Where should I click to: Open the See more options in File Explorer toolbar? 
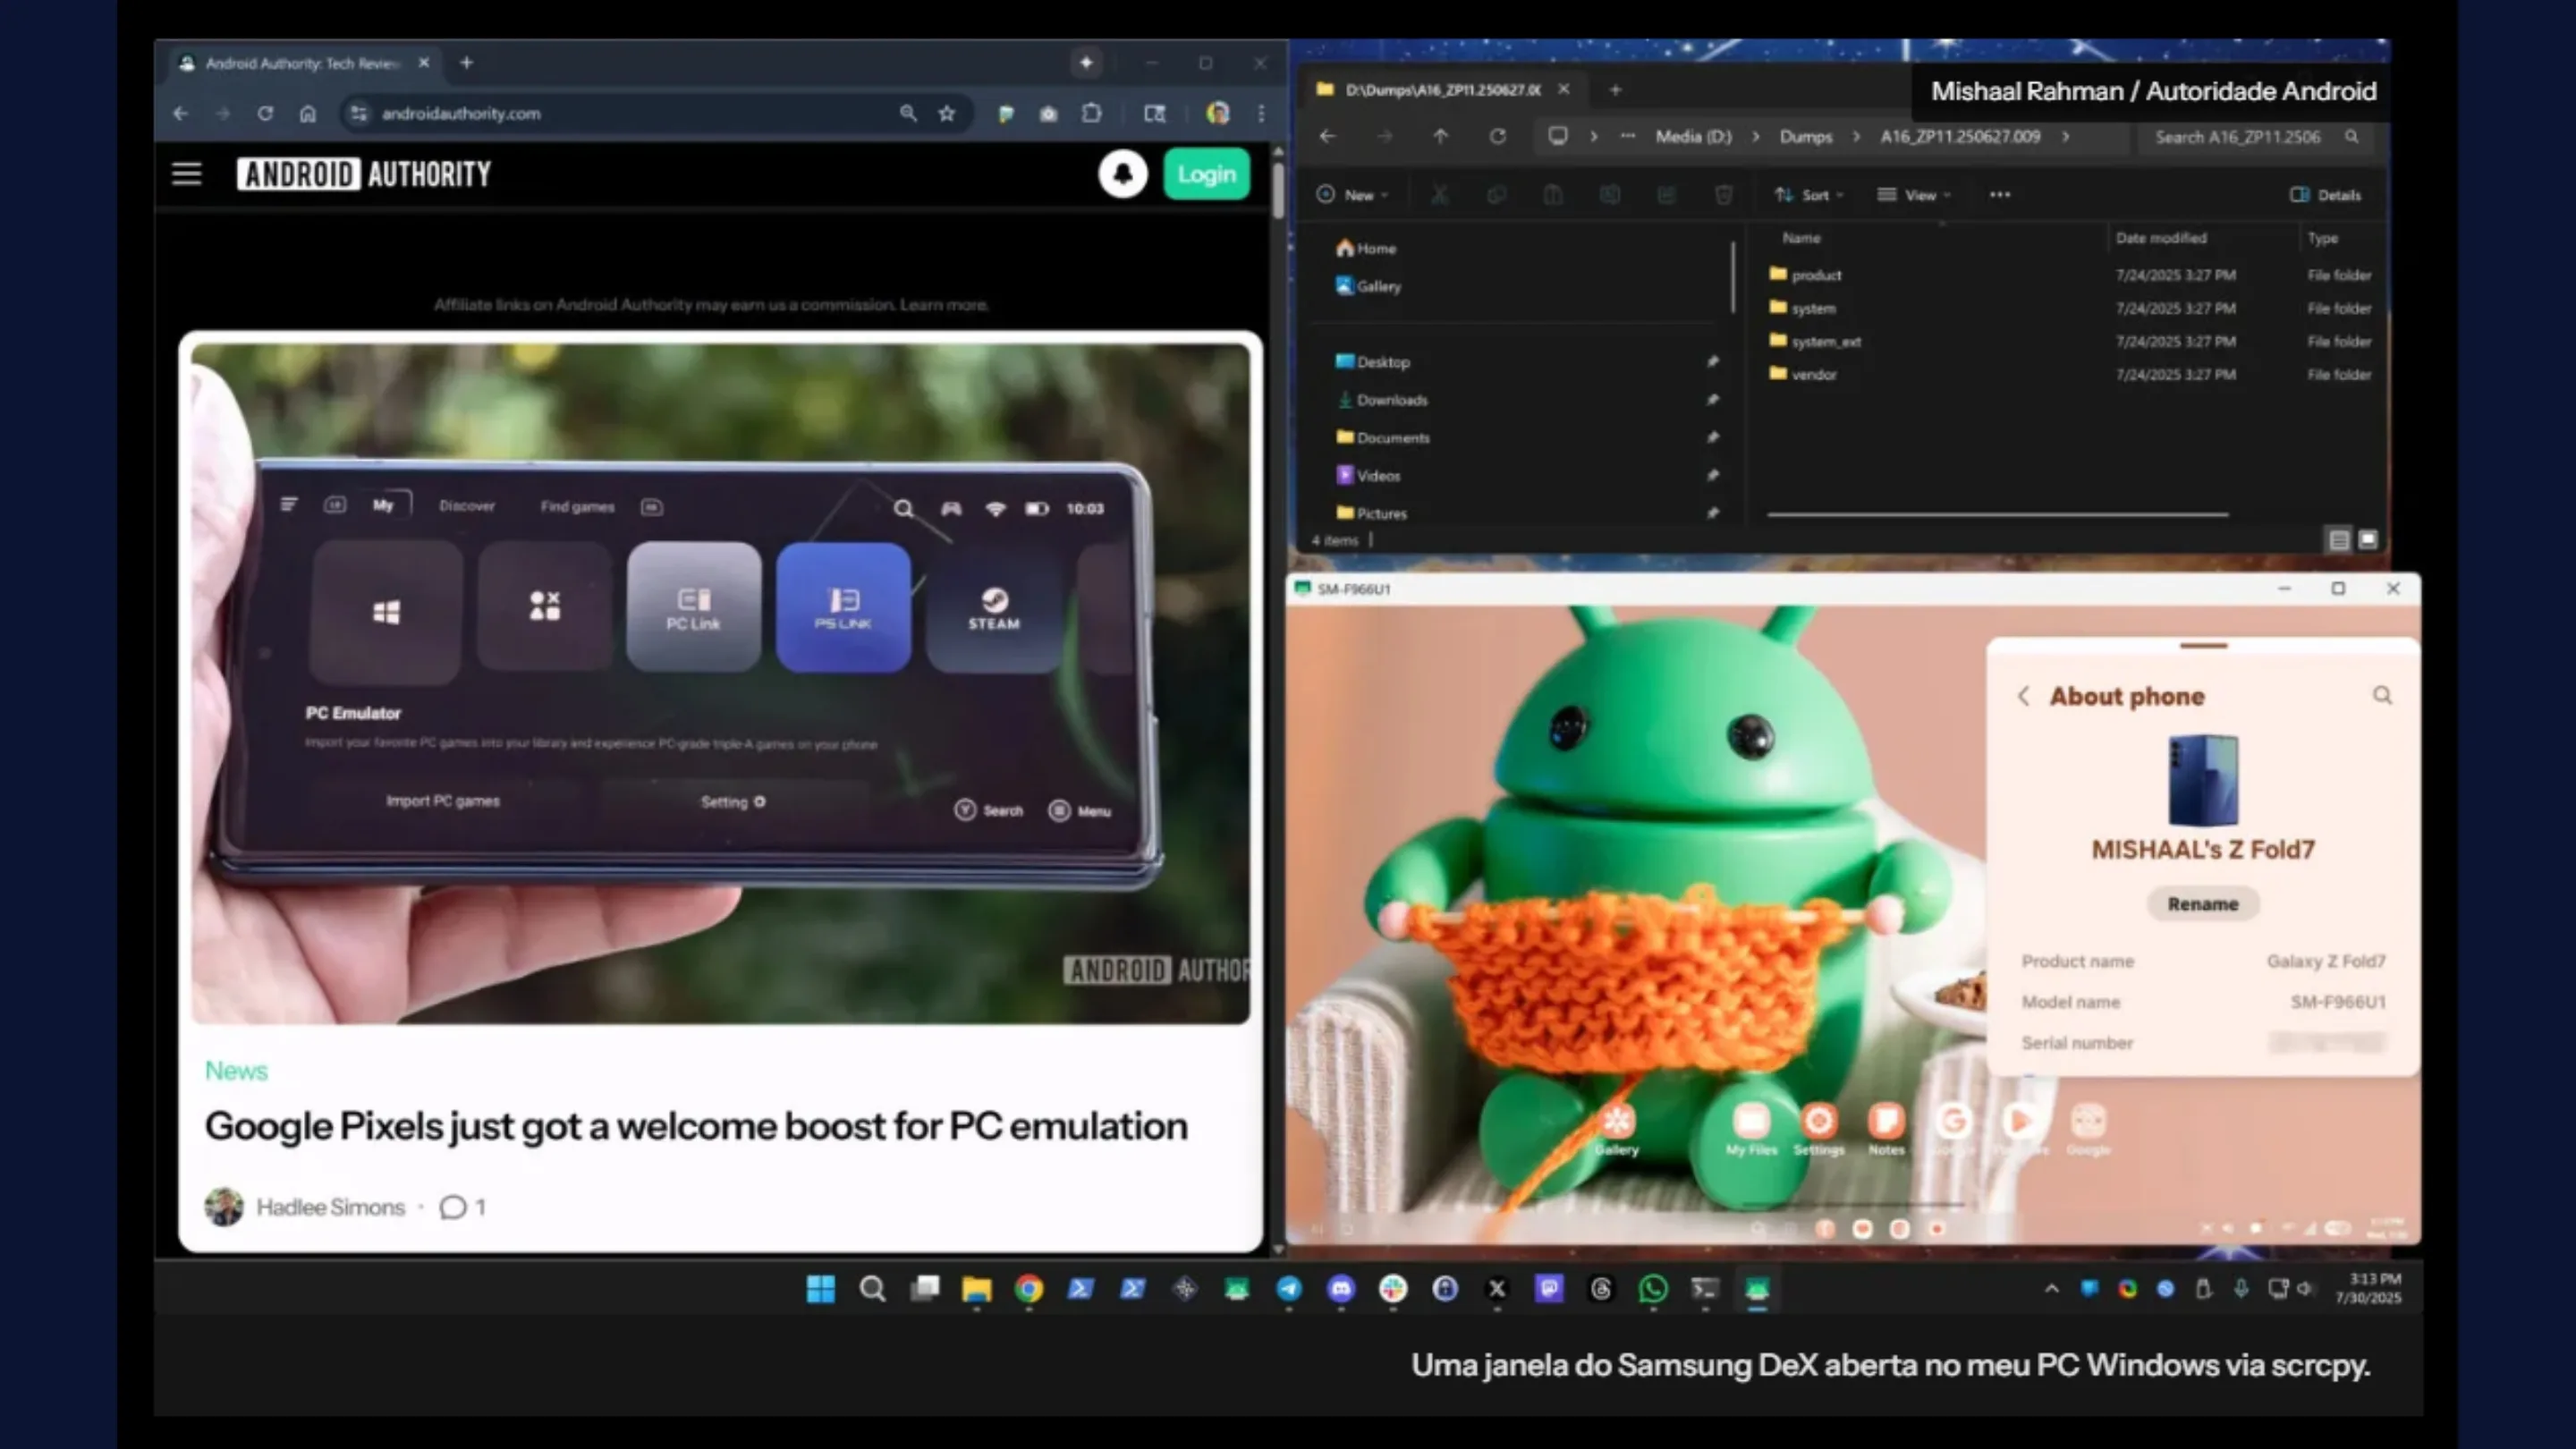(x=1999, y=195)
